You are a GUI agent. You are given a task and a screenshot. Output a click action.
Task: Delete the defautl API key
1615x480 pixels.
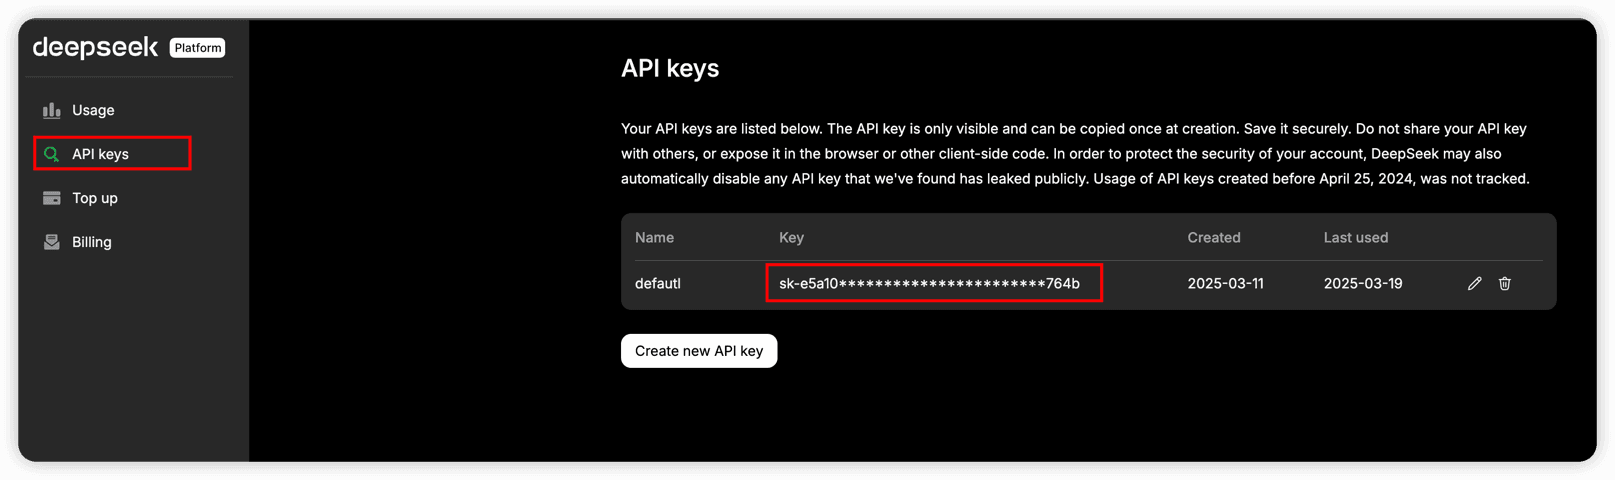click(1504, 284)
